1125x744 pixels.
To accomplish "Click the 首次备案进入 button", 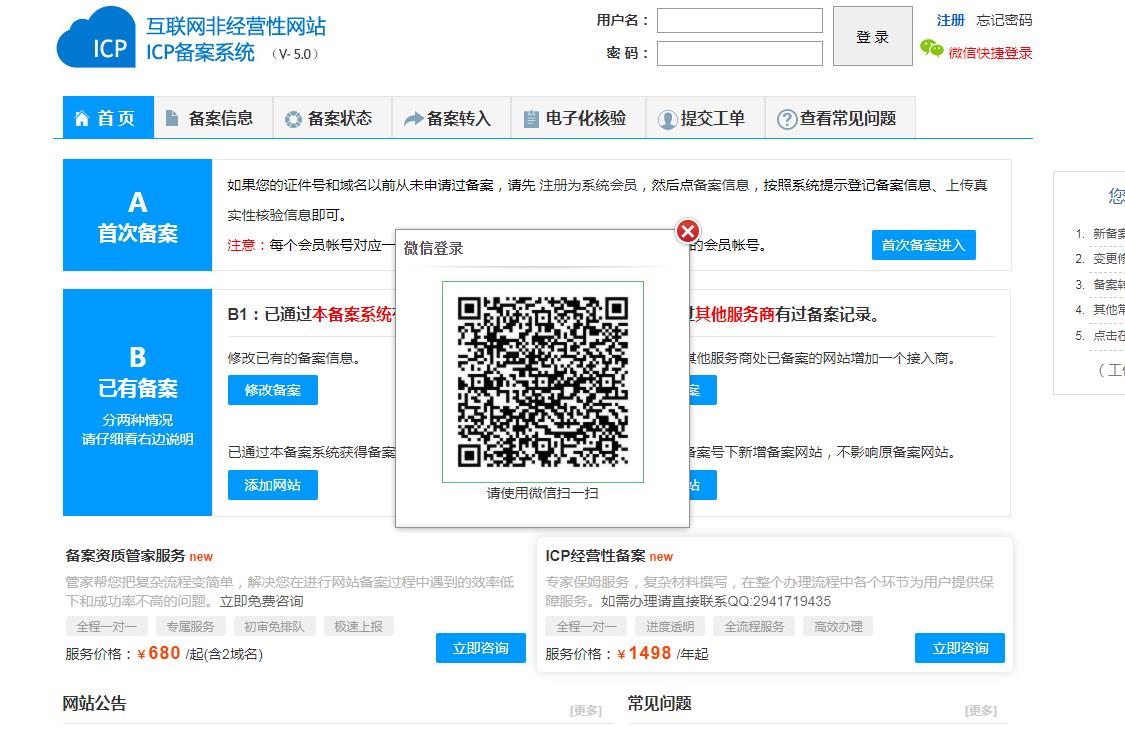I will pyautogui.click(x=923, y=245).
